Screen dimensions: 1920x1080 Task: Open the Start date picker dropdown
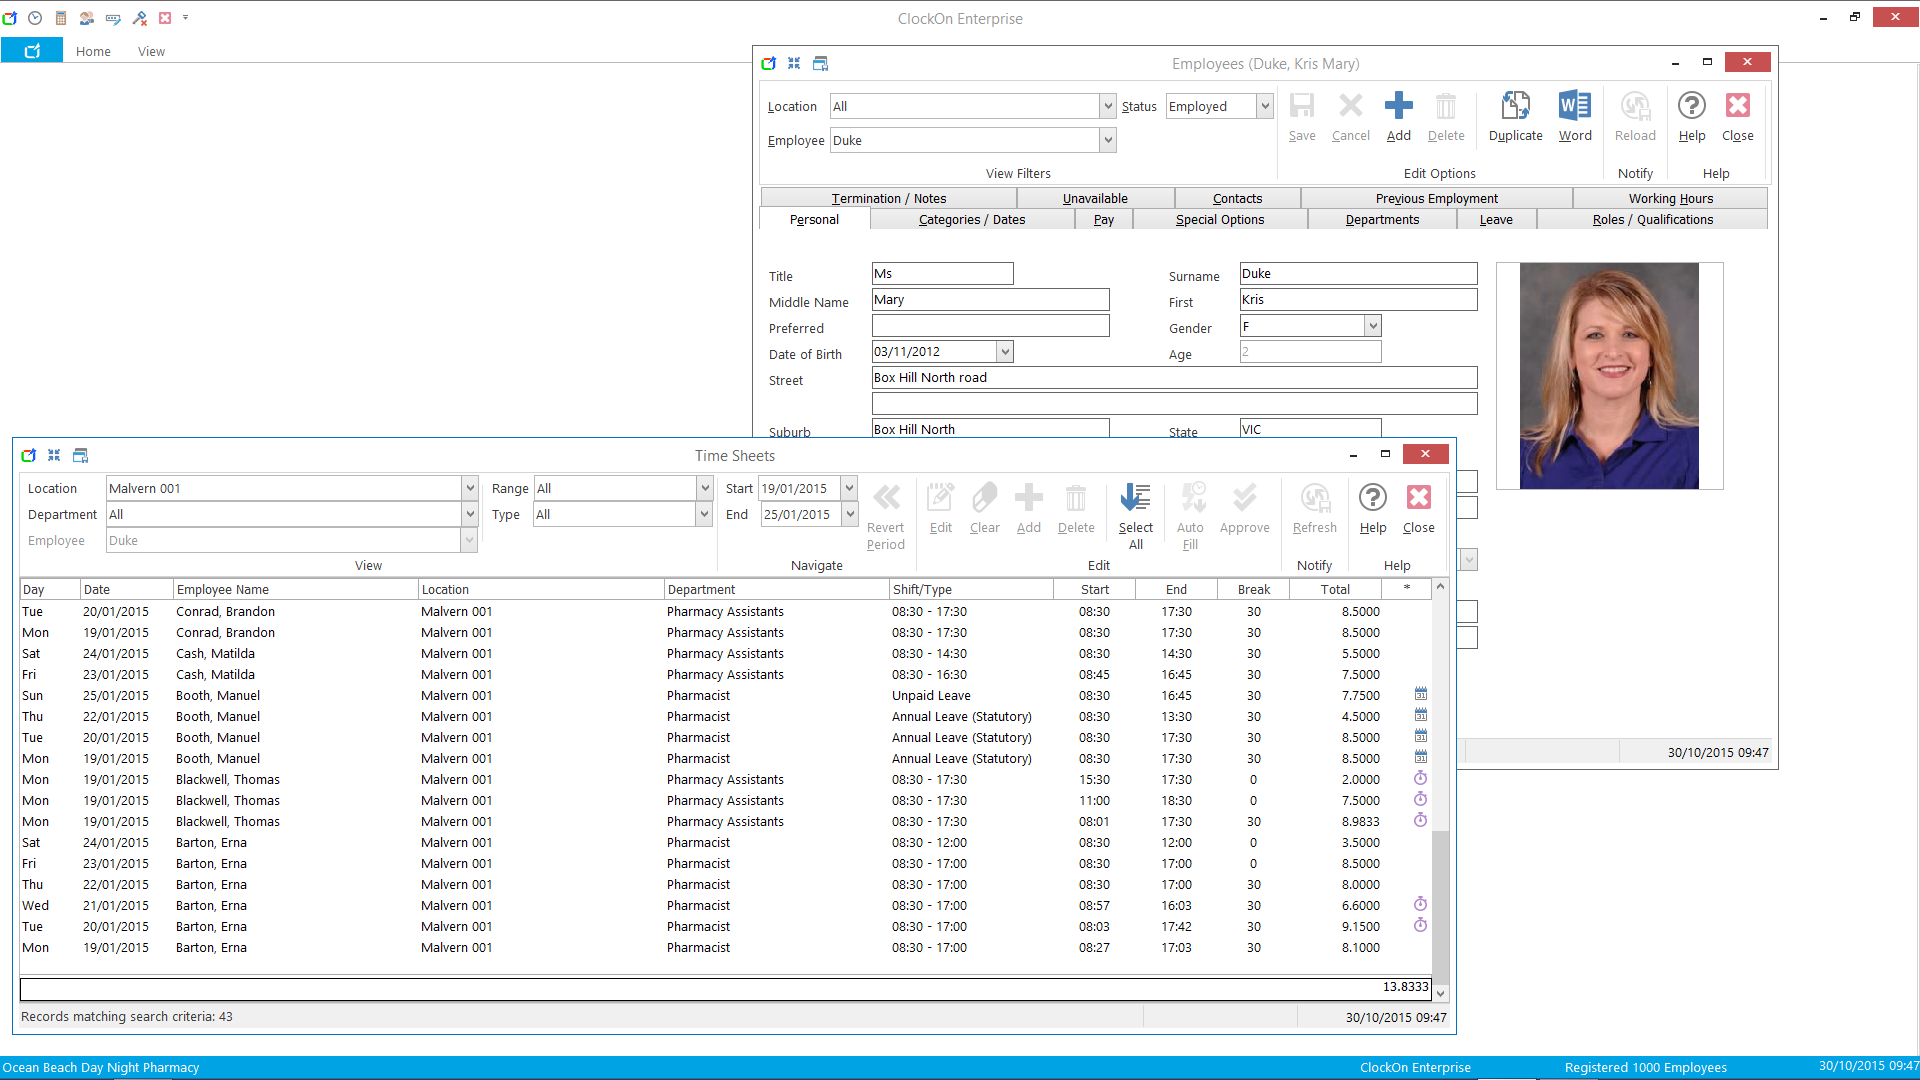pyautogui.click(x=849, y=488)
